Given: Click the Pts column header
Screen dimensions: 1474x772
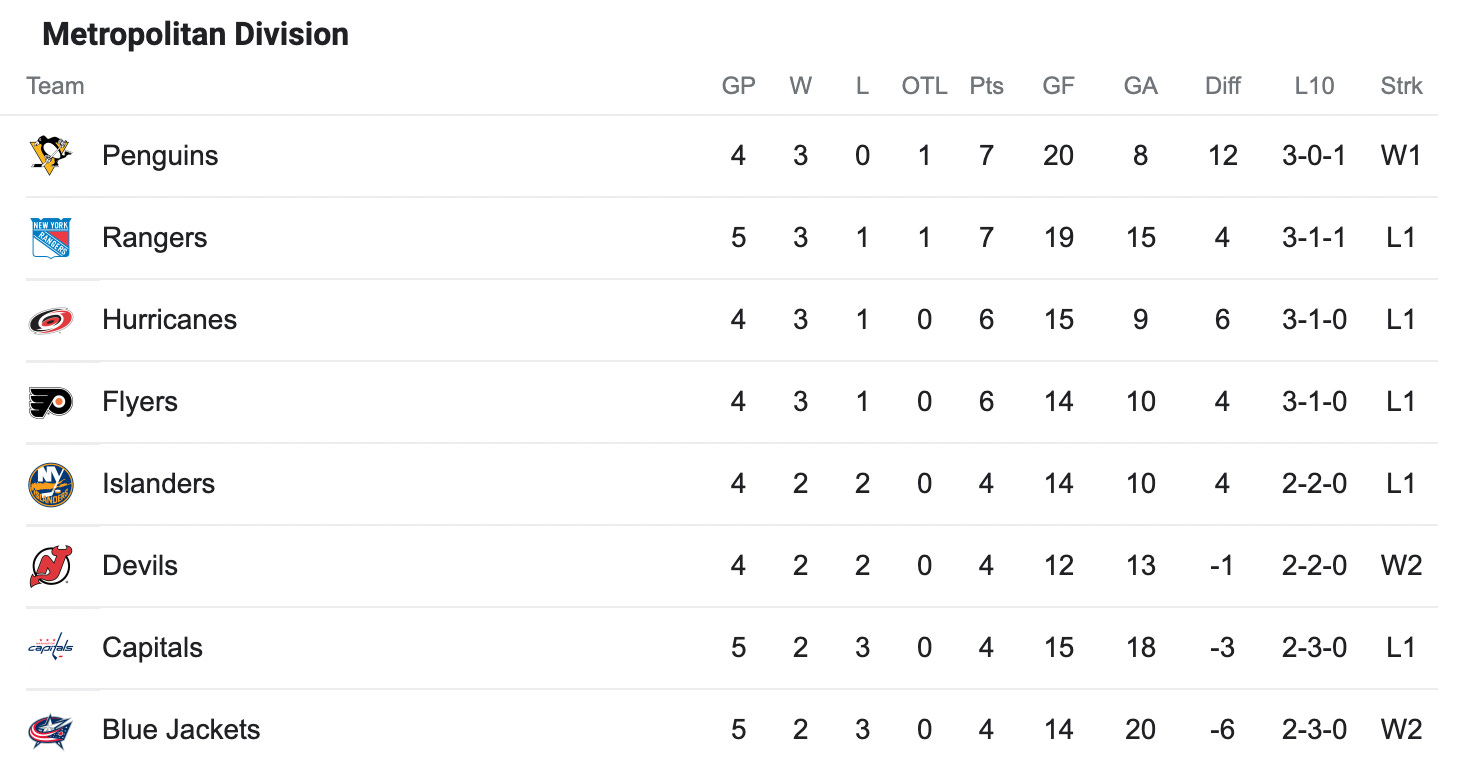Looking at the screenshot, I should coord(987,86).
